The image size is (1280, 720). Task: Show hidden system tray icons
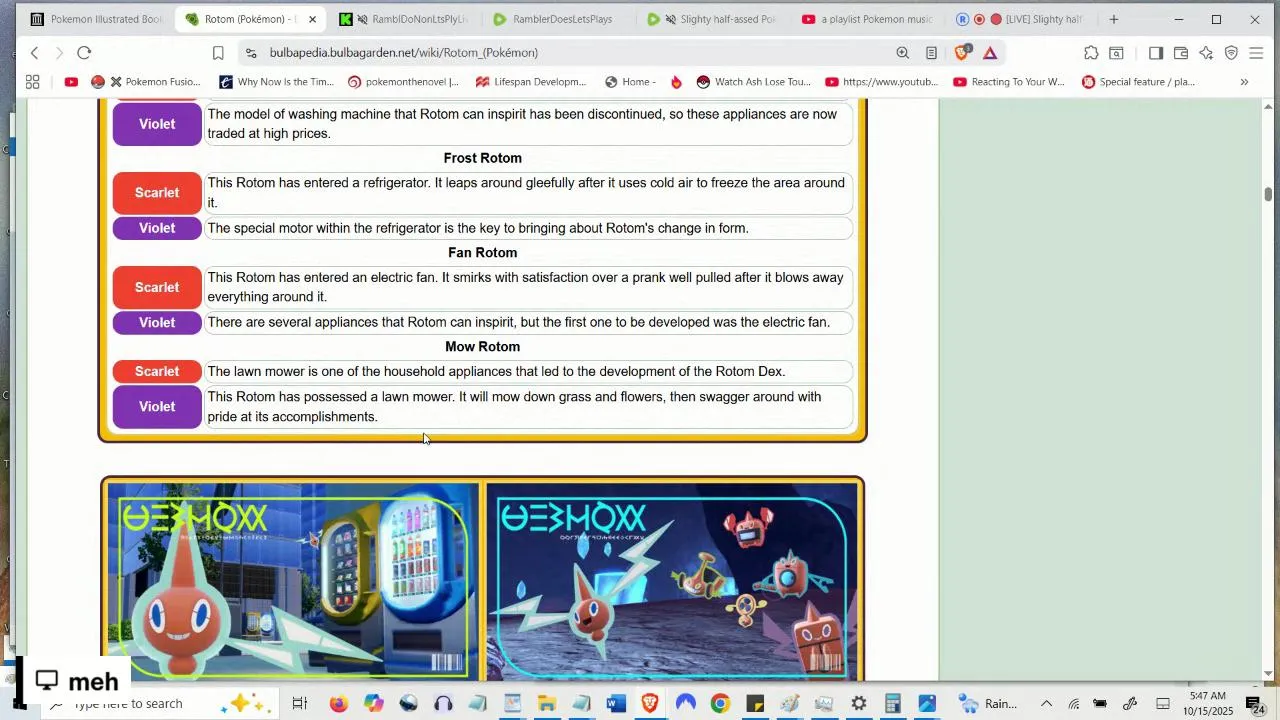1046,704
